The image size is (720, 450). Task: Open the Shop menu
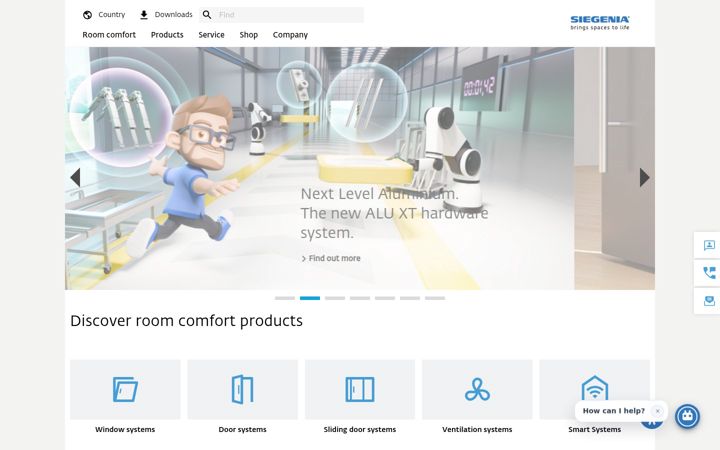(248, 35)
